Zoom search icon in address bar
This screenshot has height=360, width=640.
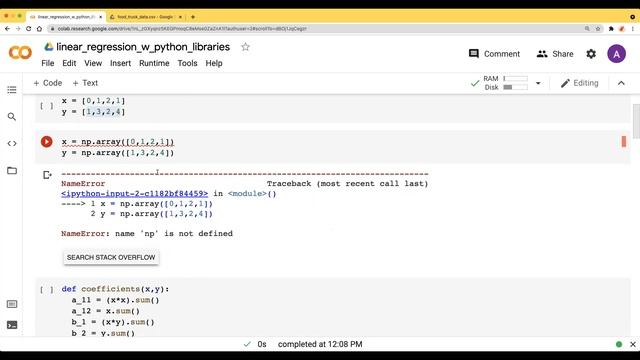587,29
